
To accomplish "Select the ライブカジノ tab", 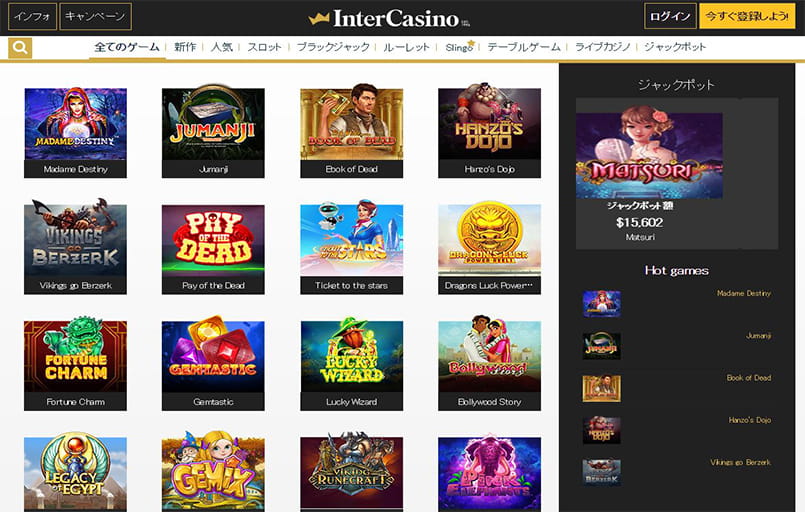I will pos(602,47).
